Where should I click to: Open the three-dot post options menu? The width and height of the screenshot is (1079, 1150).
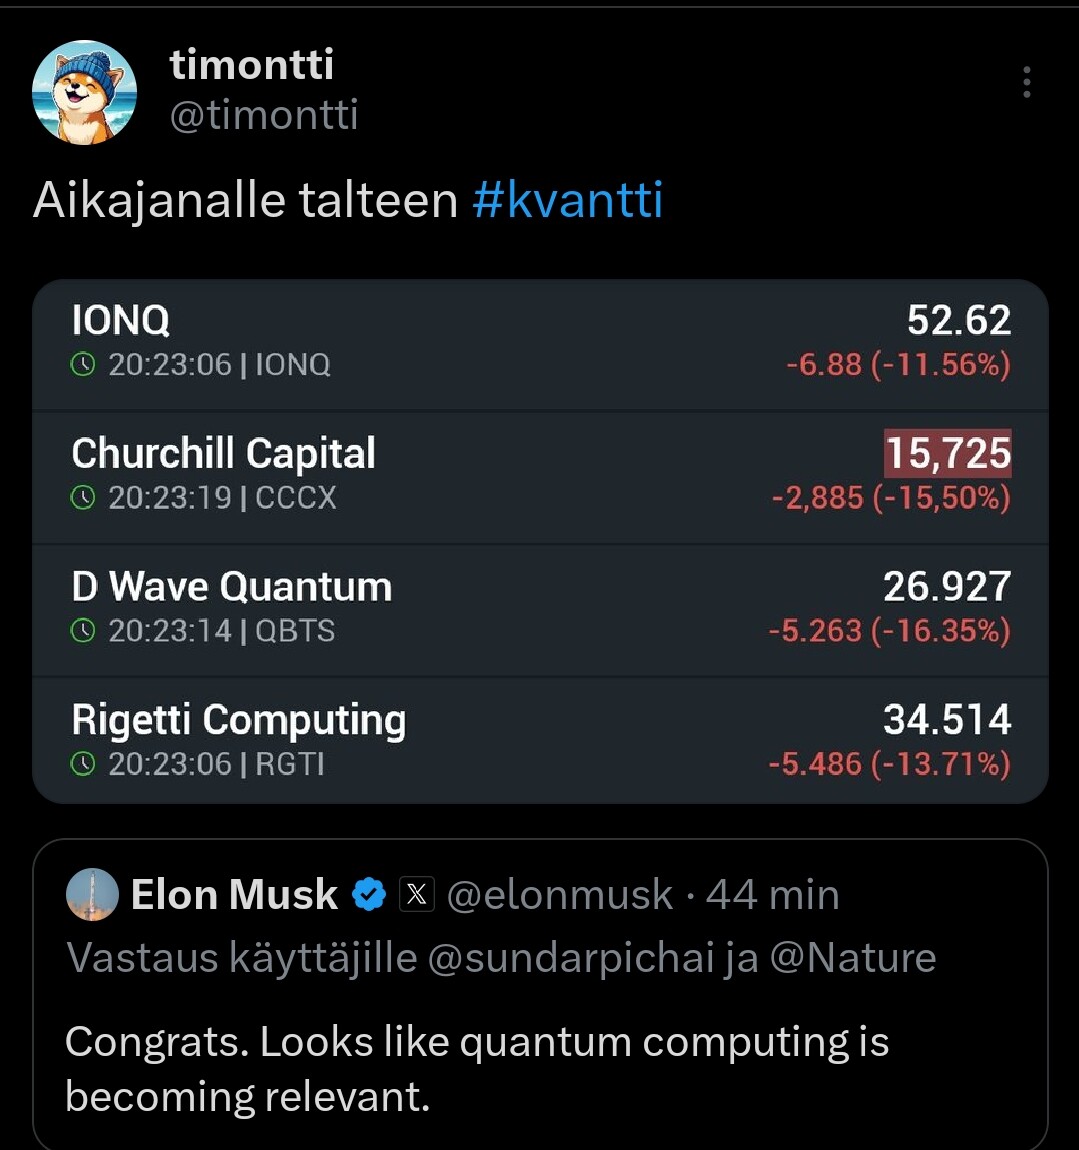pyautogui.click(x=1026, y=82)
